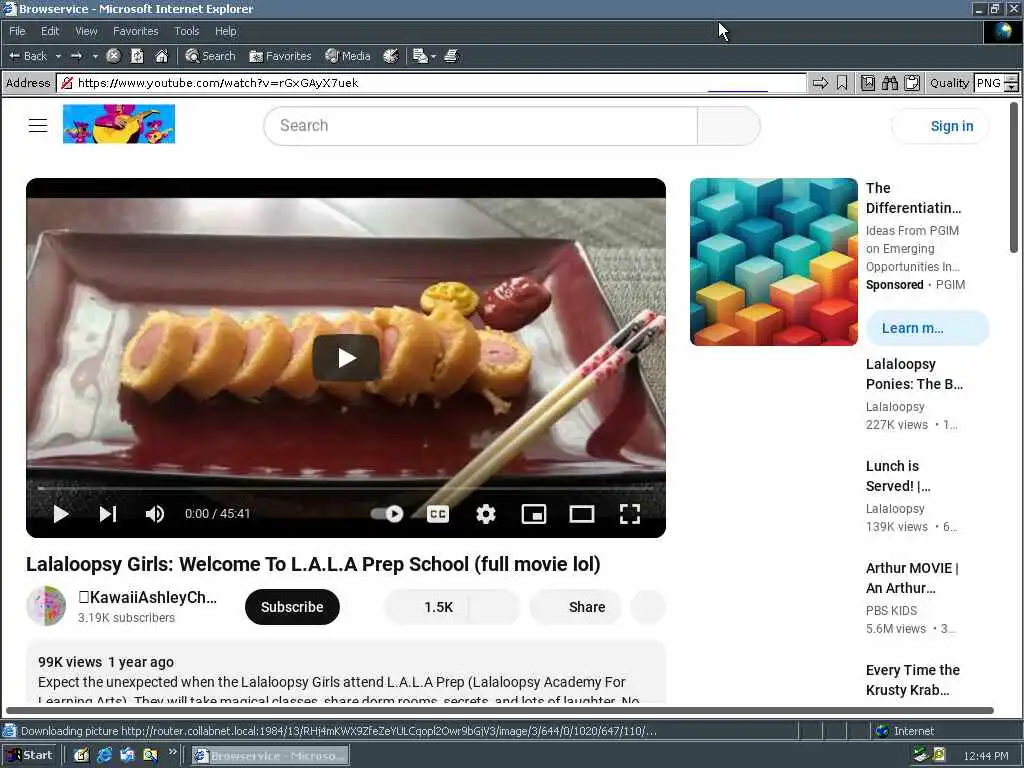Screen dimensions: 1024x768
Task: Click the Sign in button
Action: [x=940, y=126]
